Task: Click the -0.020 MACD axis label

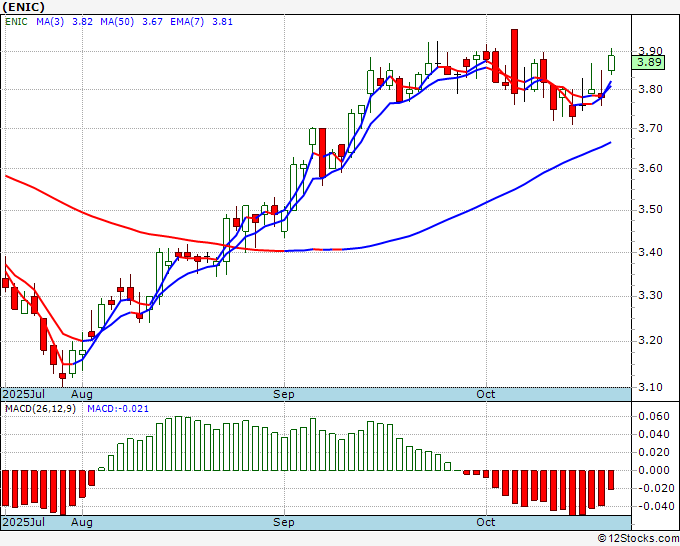Action: tap(654, 488)
